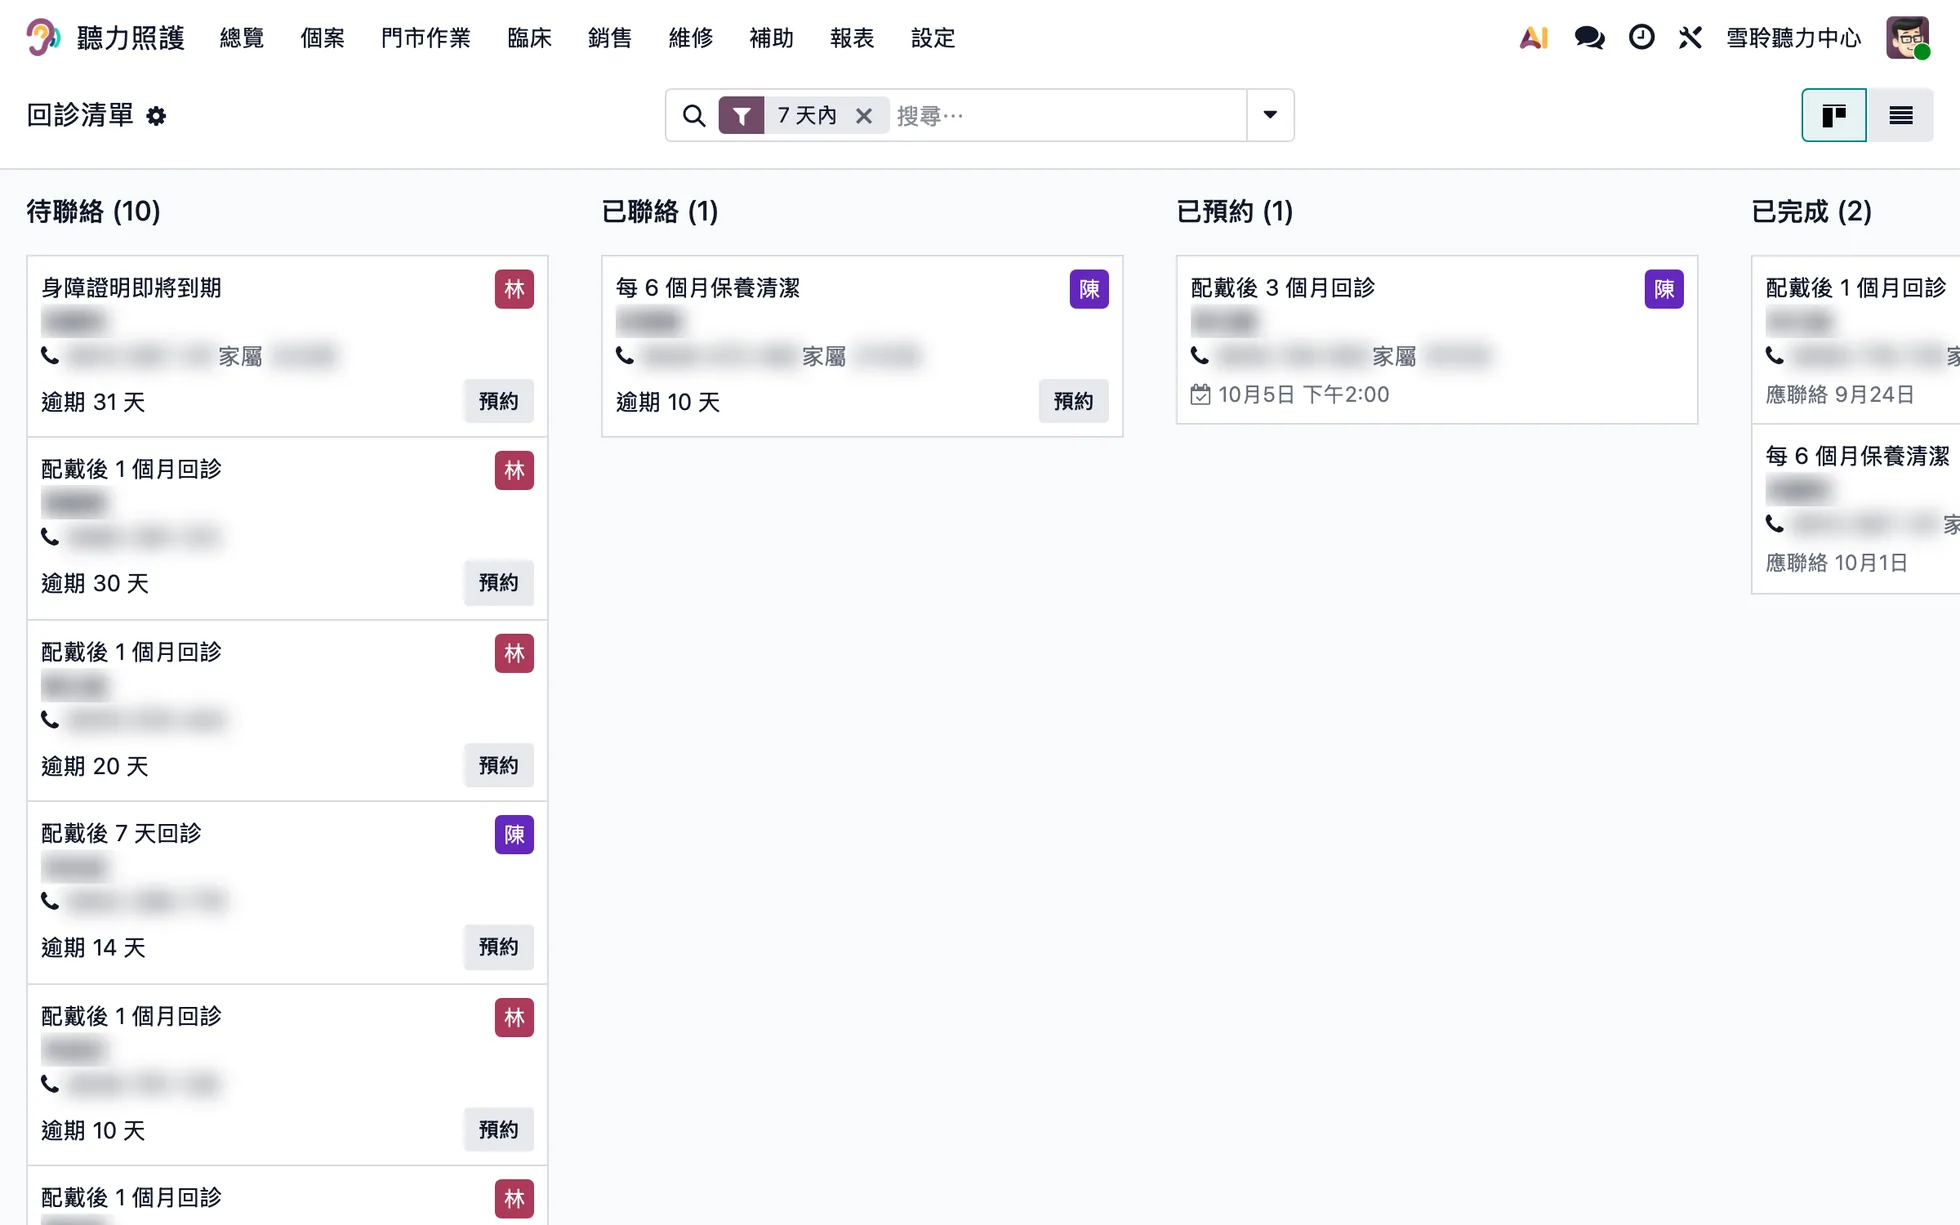1960x1225 pixels.
Task: Click 已預約 (1) column header
Action: [x=1234, y=211]
